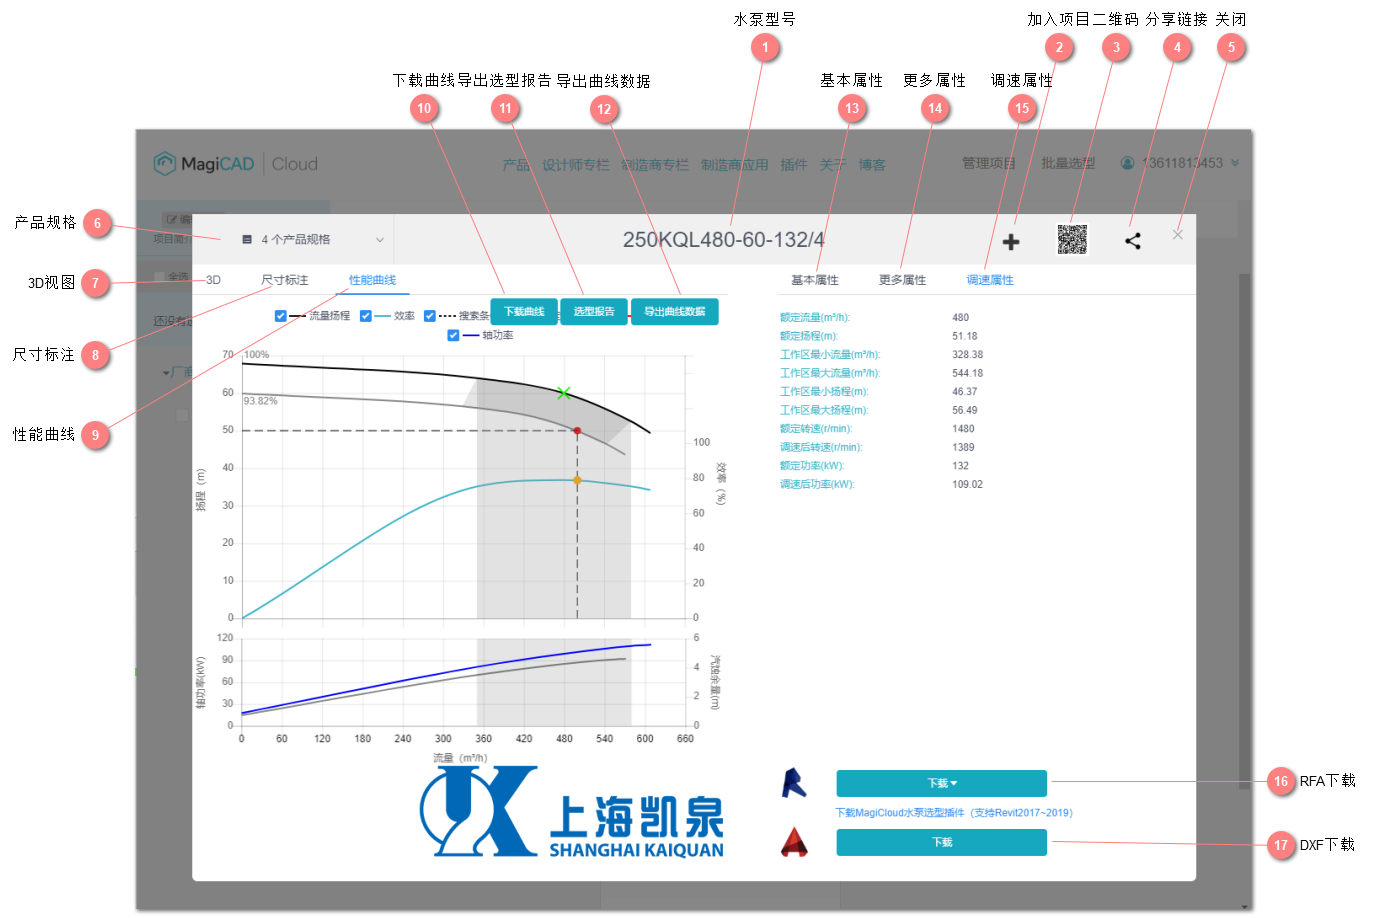Click the red duty point on the chart
This screenshot has height=918, width=1373.
coord(577,431)
